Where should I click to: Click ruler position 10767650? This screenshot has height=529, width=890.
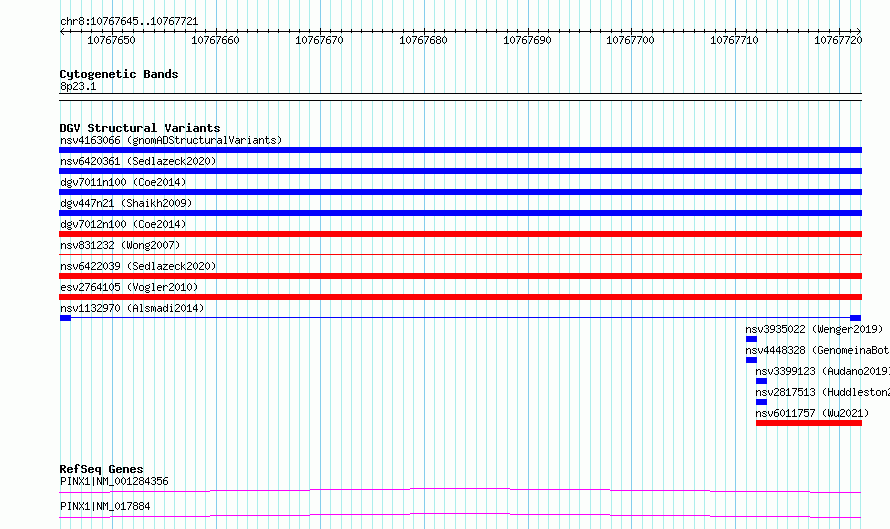(111, 40)
